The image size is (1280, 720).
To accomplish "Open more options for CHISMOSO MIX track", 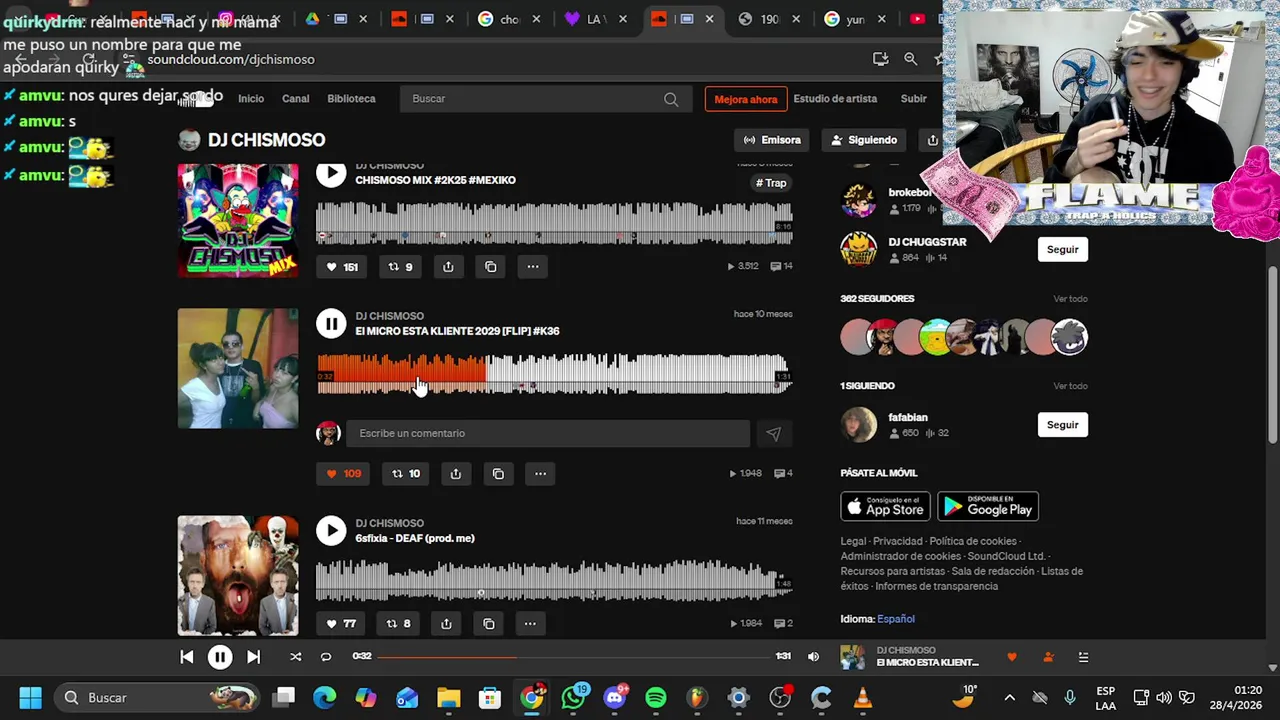I will tap(533, 267).
